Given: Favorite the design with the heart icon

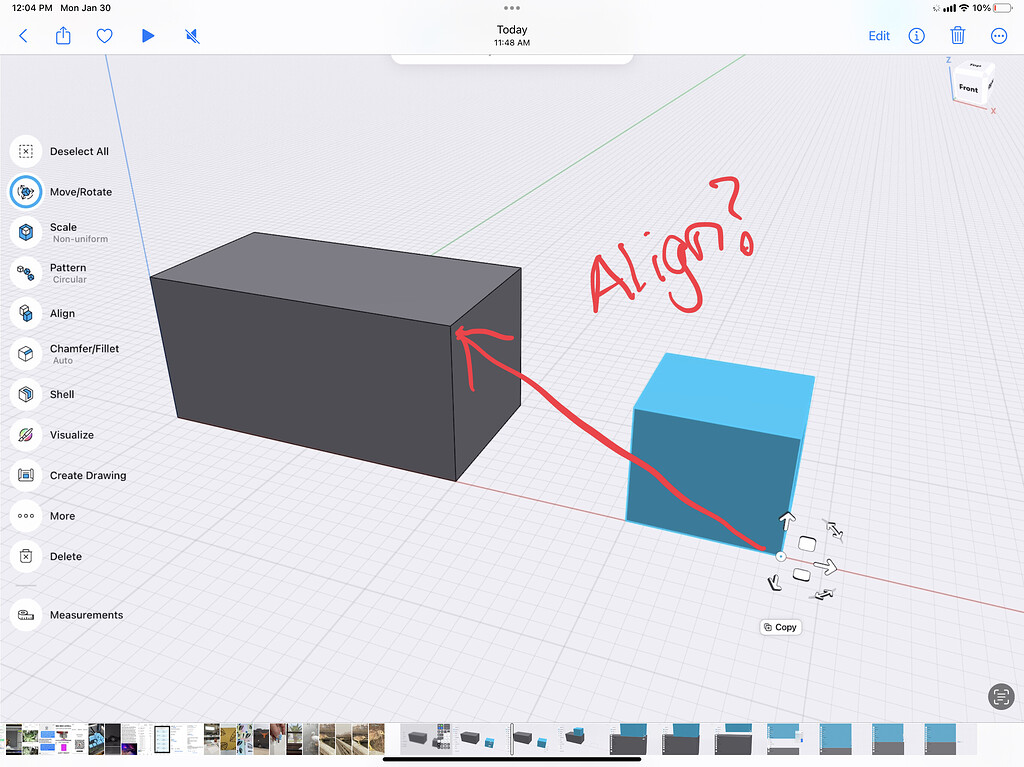Looking at the screenshot, I should [104, 35].
